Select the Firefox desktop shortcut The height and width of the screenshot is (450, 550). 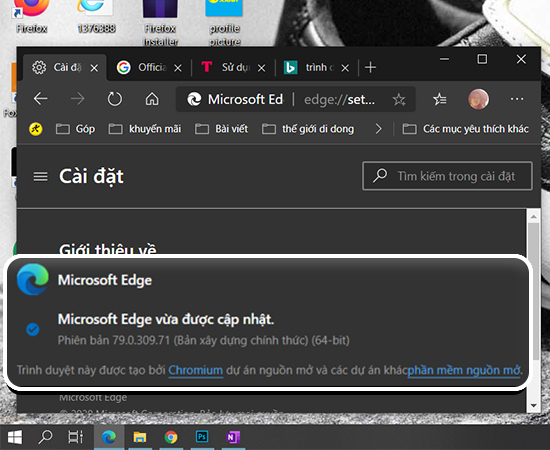32,16
